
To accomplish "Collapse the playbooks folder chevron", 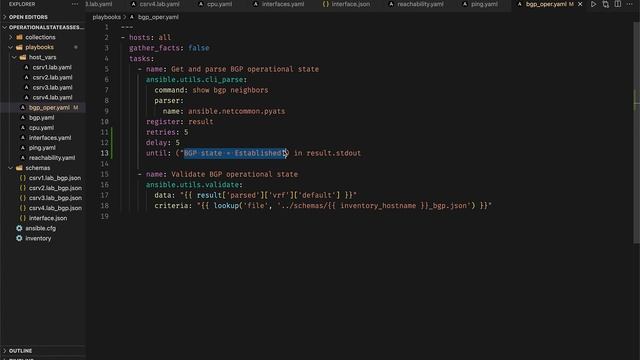I will click(11, 47).
